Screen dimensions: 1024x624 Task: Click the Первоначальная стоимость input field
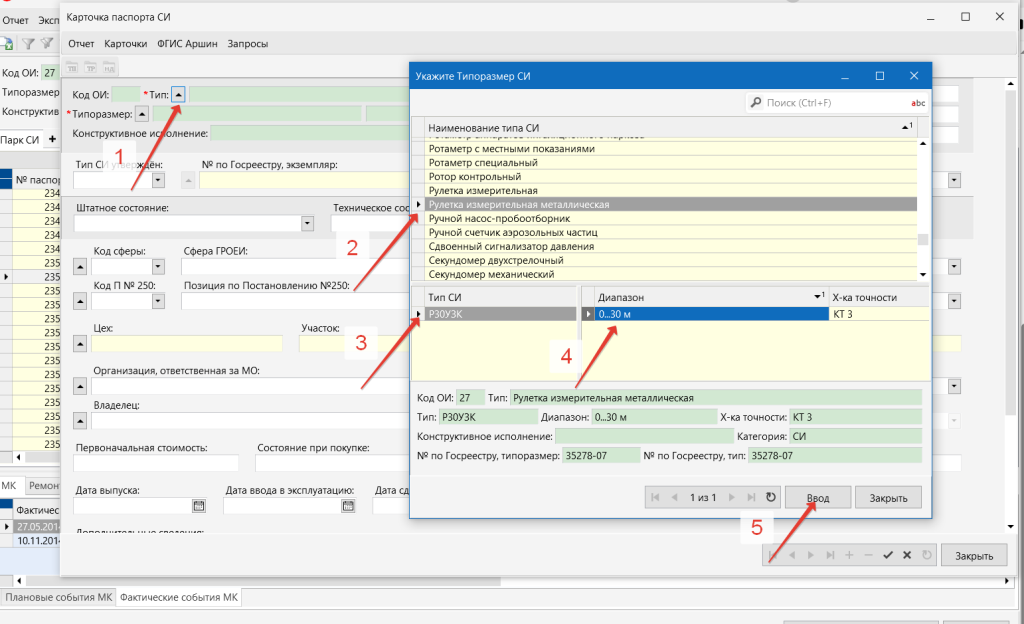click(156, 463)
